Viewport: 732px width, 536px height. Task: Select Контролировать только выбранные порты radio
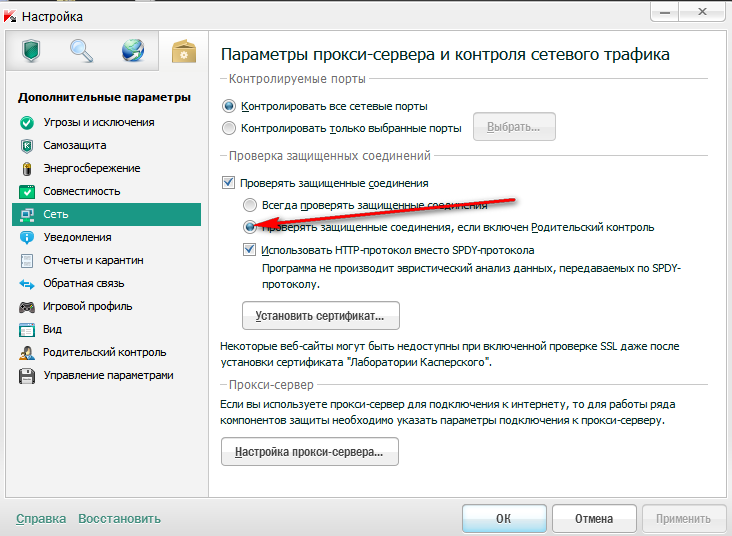229,128
